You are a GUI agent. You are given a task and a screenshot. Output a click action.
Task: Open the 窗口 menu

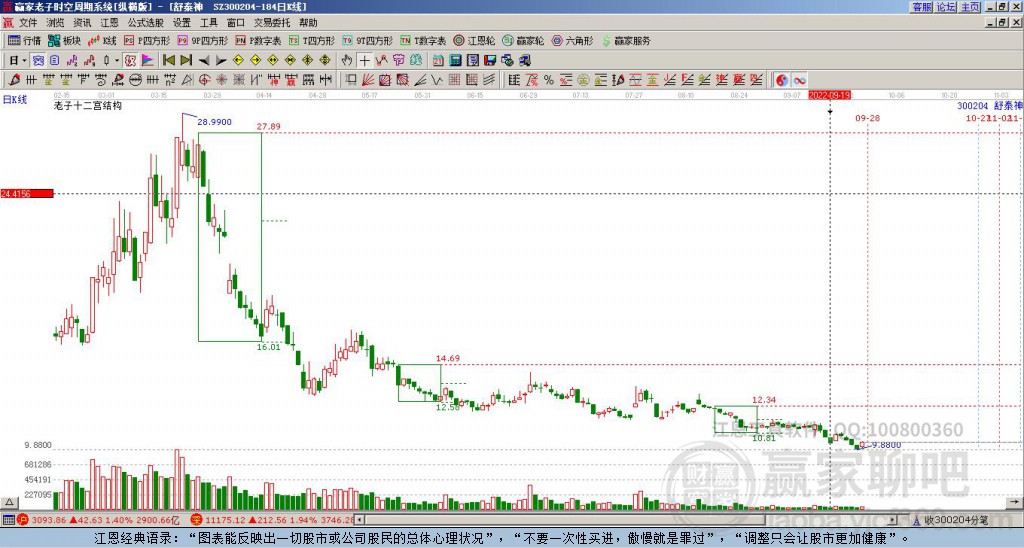[236, 23]
